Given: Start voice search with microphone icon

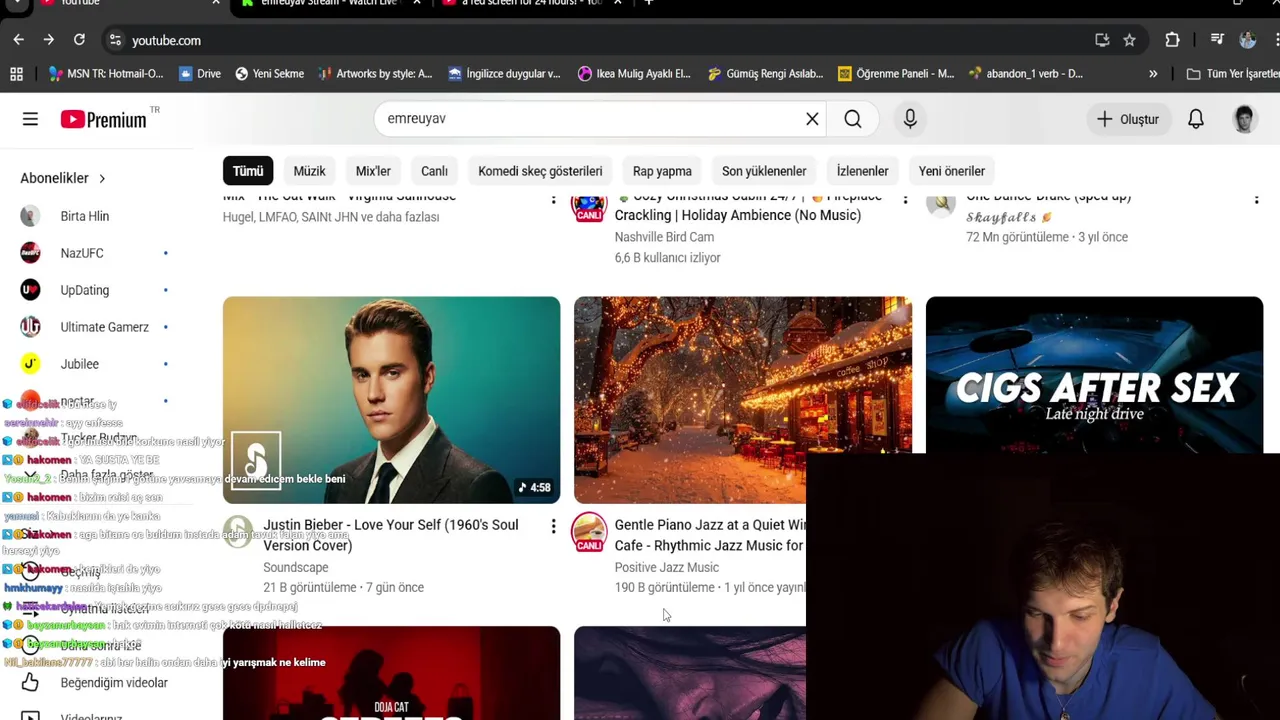Looking at the screenshot, I should [910, 119].
